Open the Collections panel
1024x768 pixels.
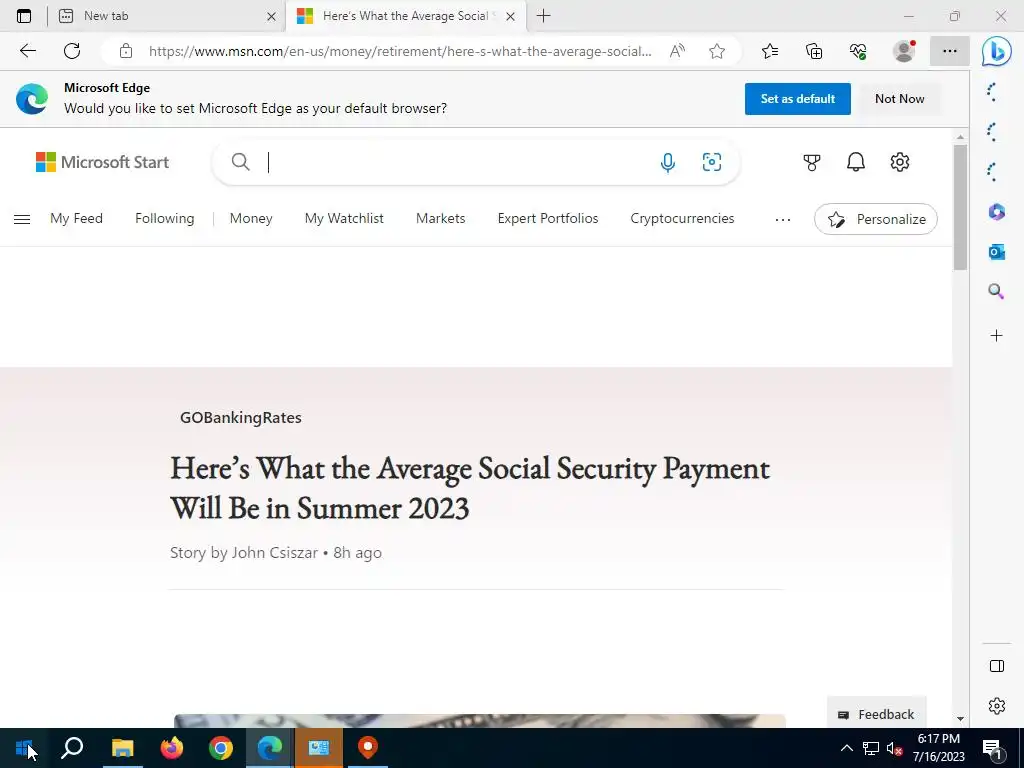pyautogui.click(x=814, y=51)
